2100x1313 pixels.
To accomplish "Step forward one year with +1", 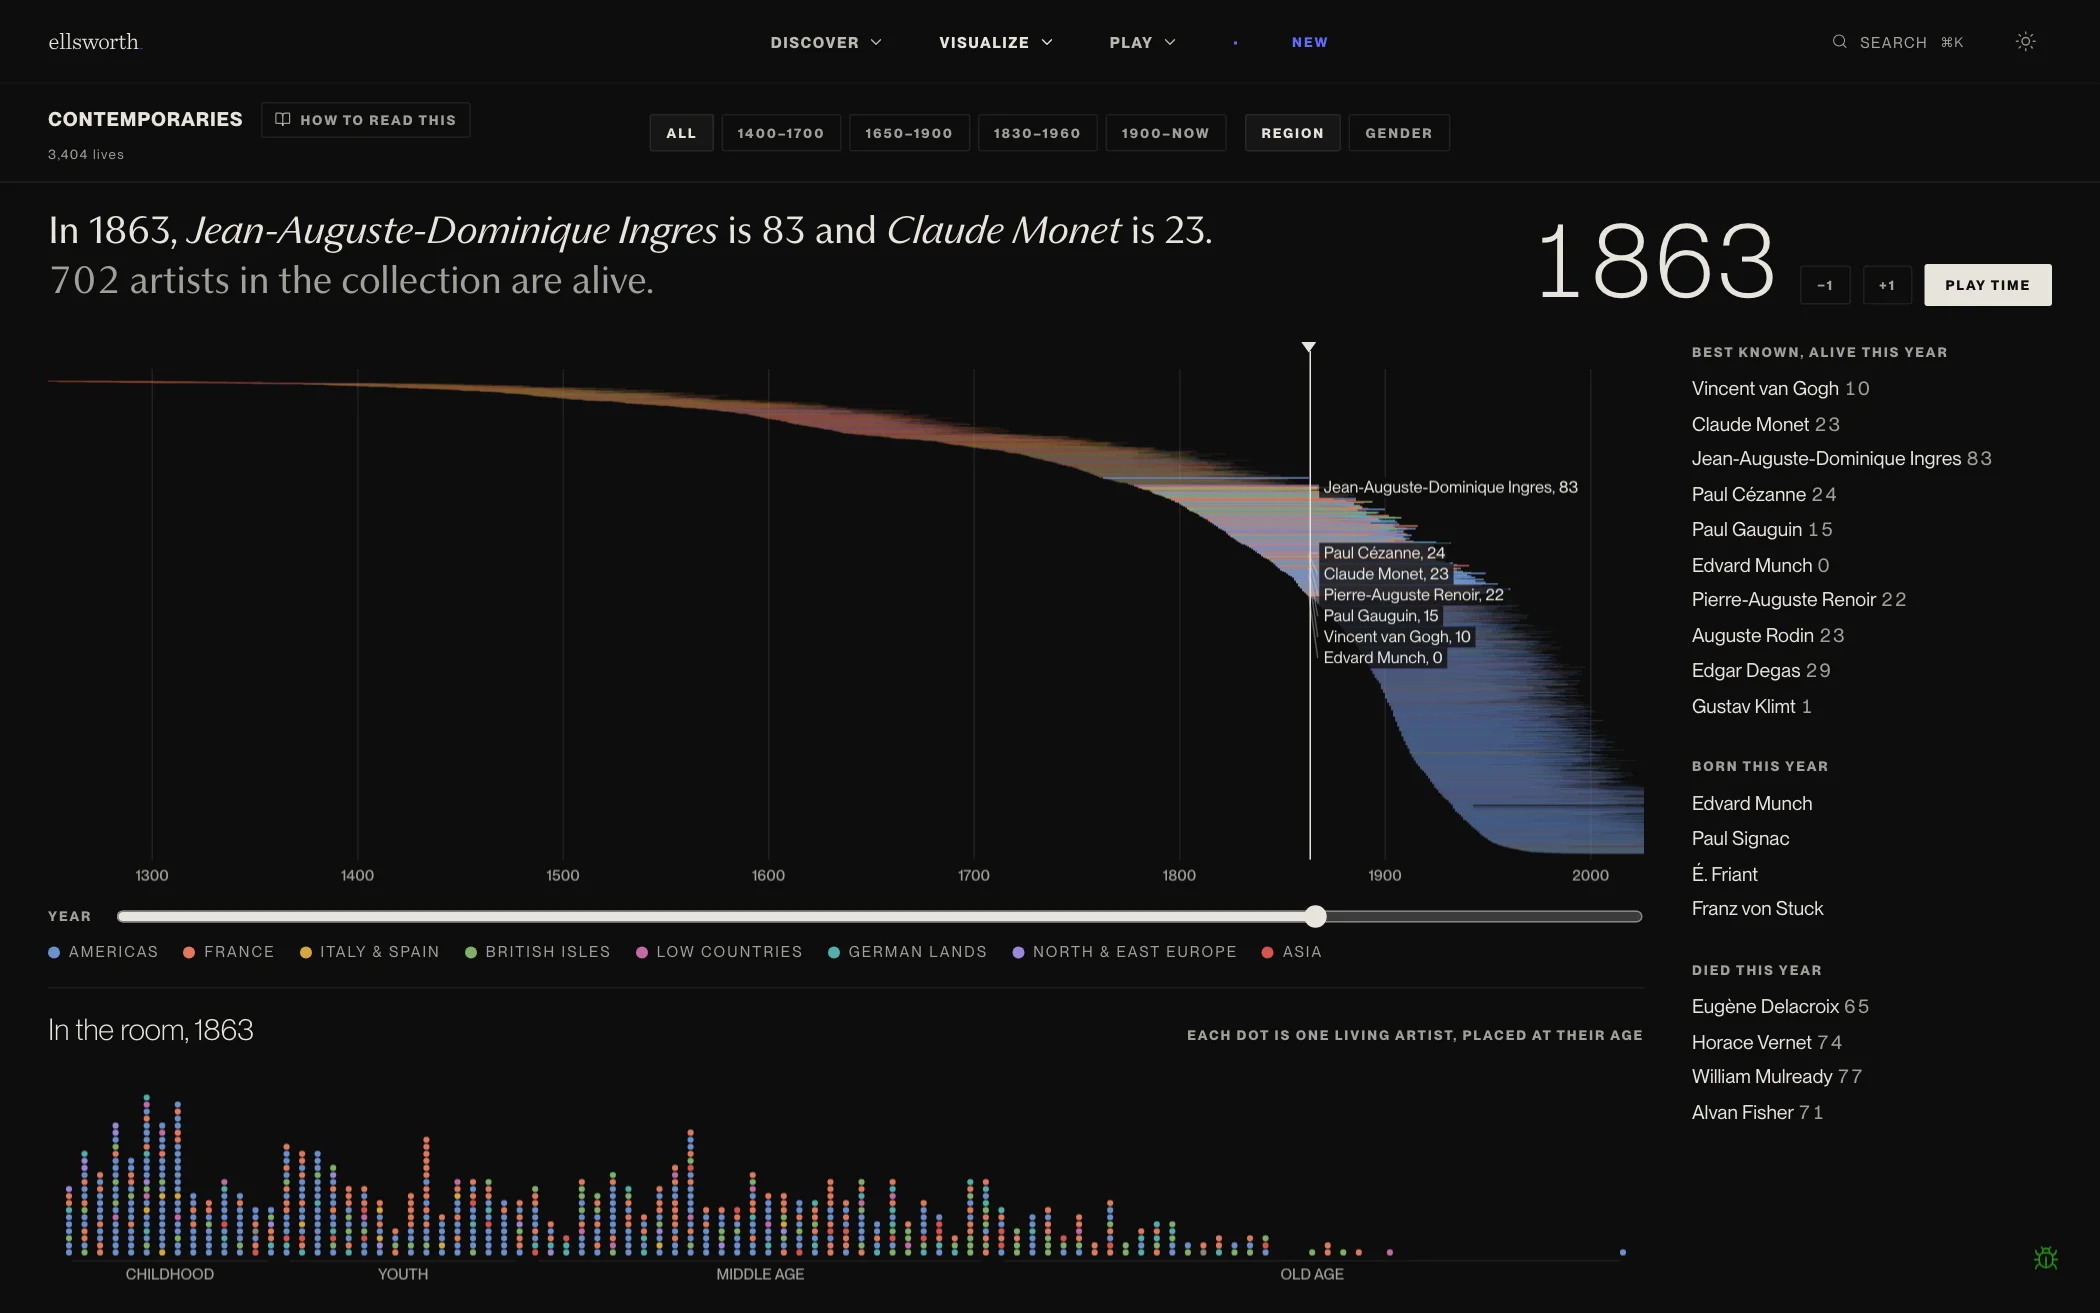I will pos(1887,285).
